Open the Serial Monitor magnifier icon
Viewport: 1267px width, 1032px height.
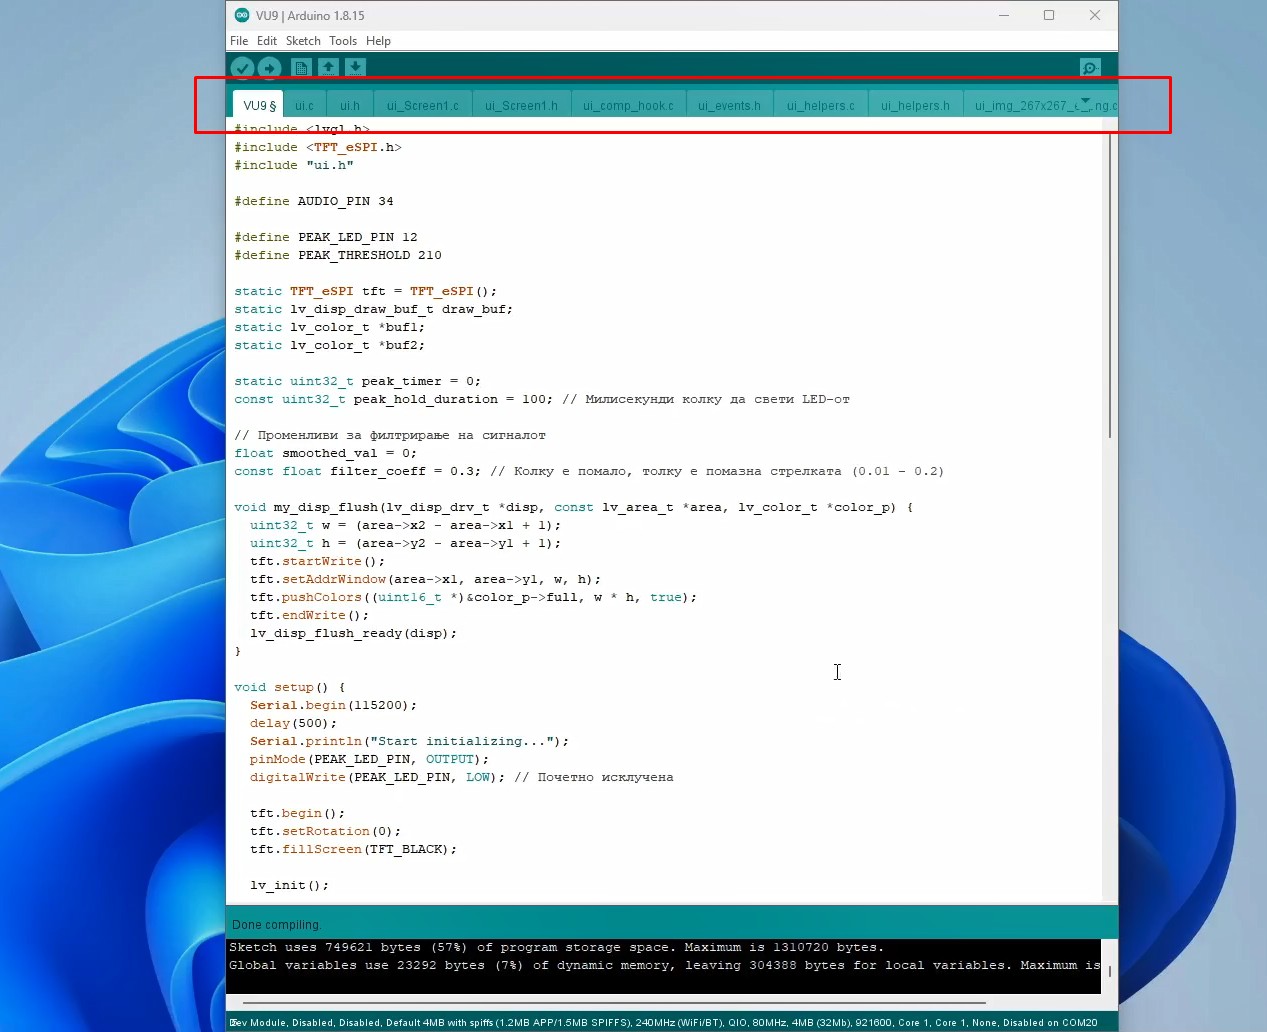coord(1090,68)
